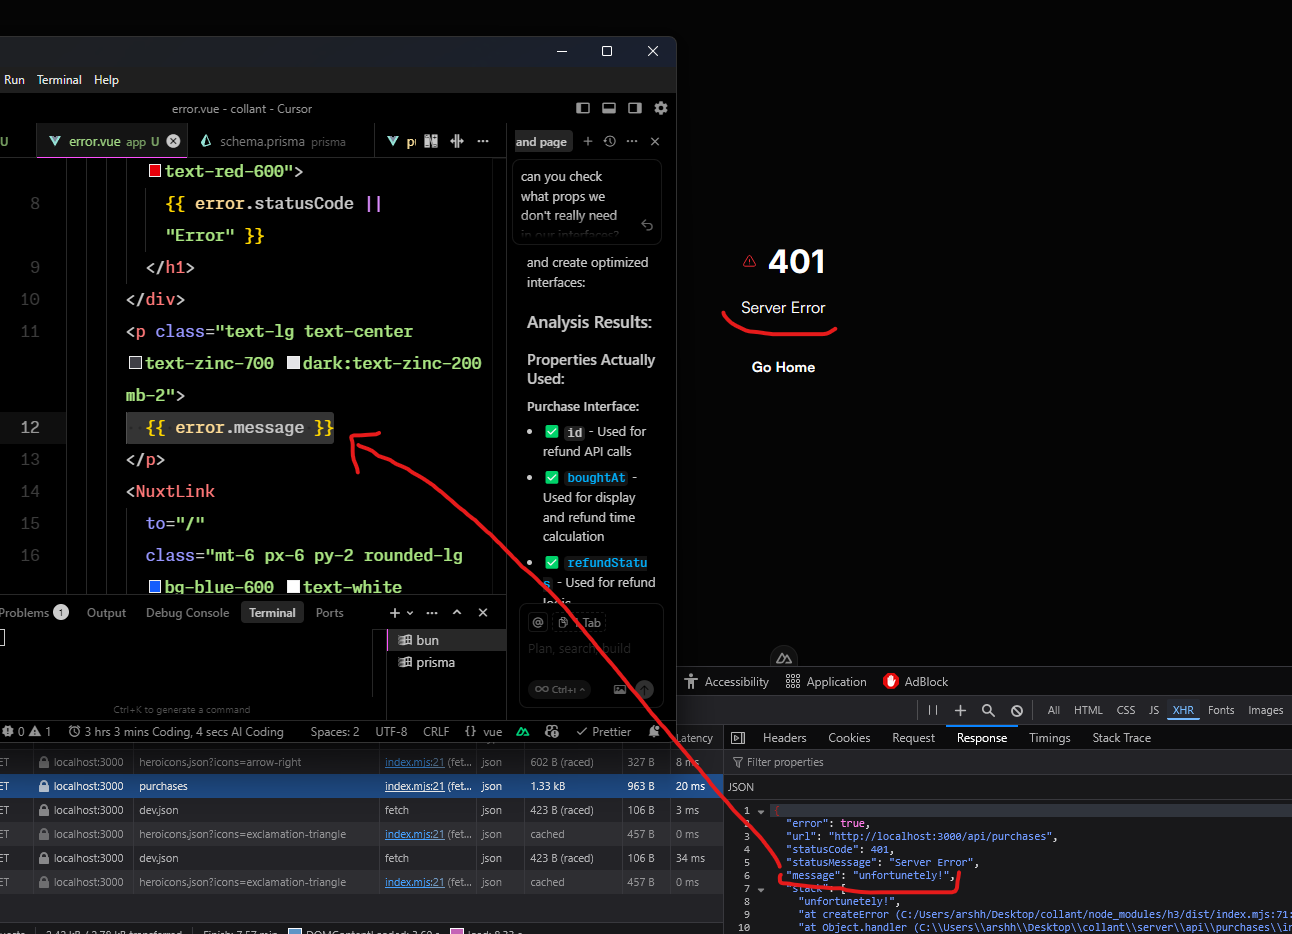Click the @ mention button in chat input

click(x=538, y=622)
